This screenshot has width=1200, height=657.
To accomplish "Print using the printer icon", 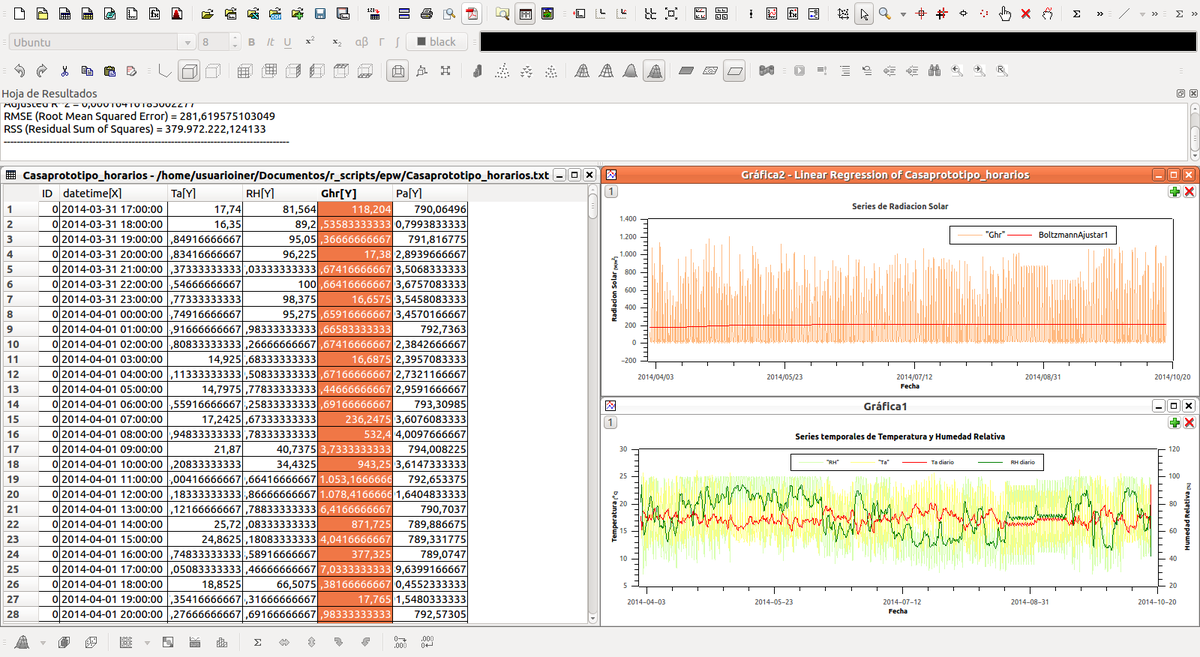I will (x=427, y=15).
